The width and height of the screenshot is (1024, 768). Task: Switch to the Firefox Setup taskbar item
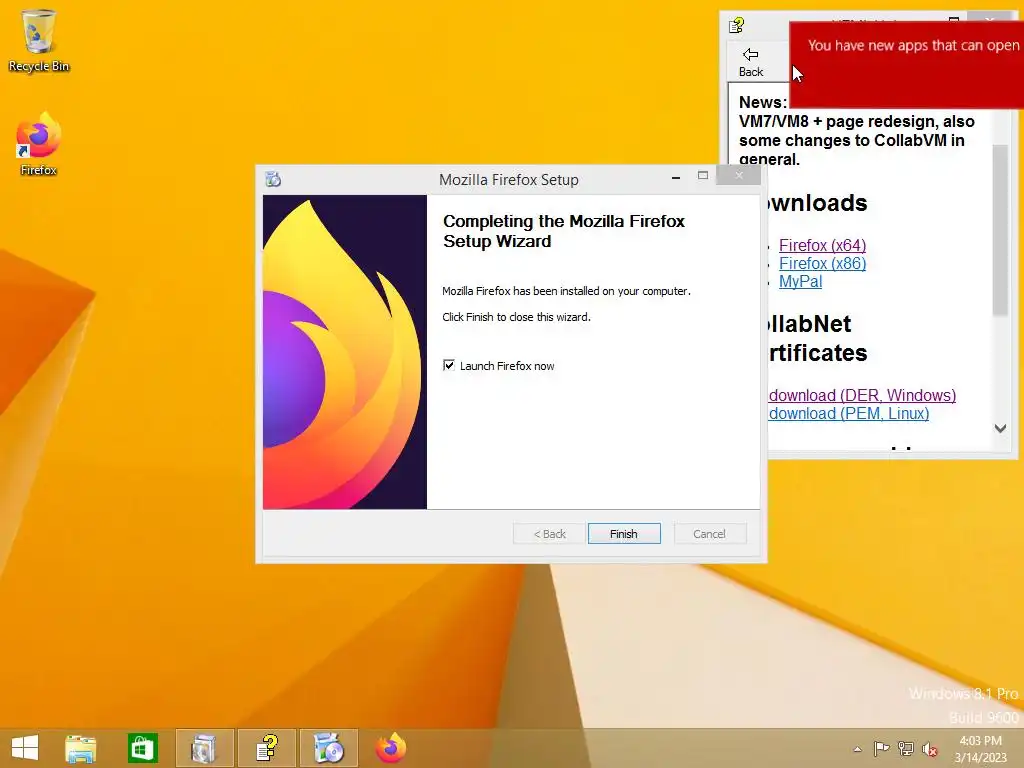point(328,748)
